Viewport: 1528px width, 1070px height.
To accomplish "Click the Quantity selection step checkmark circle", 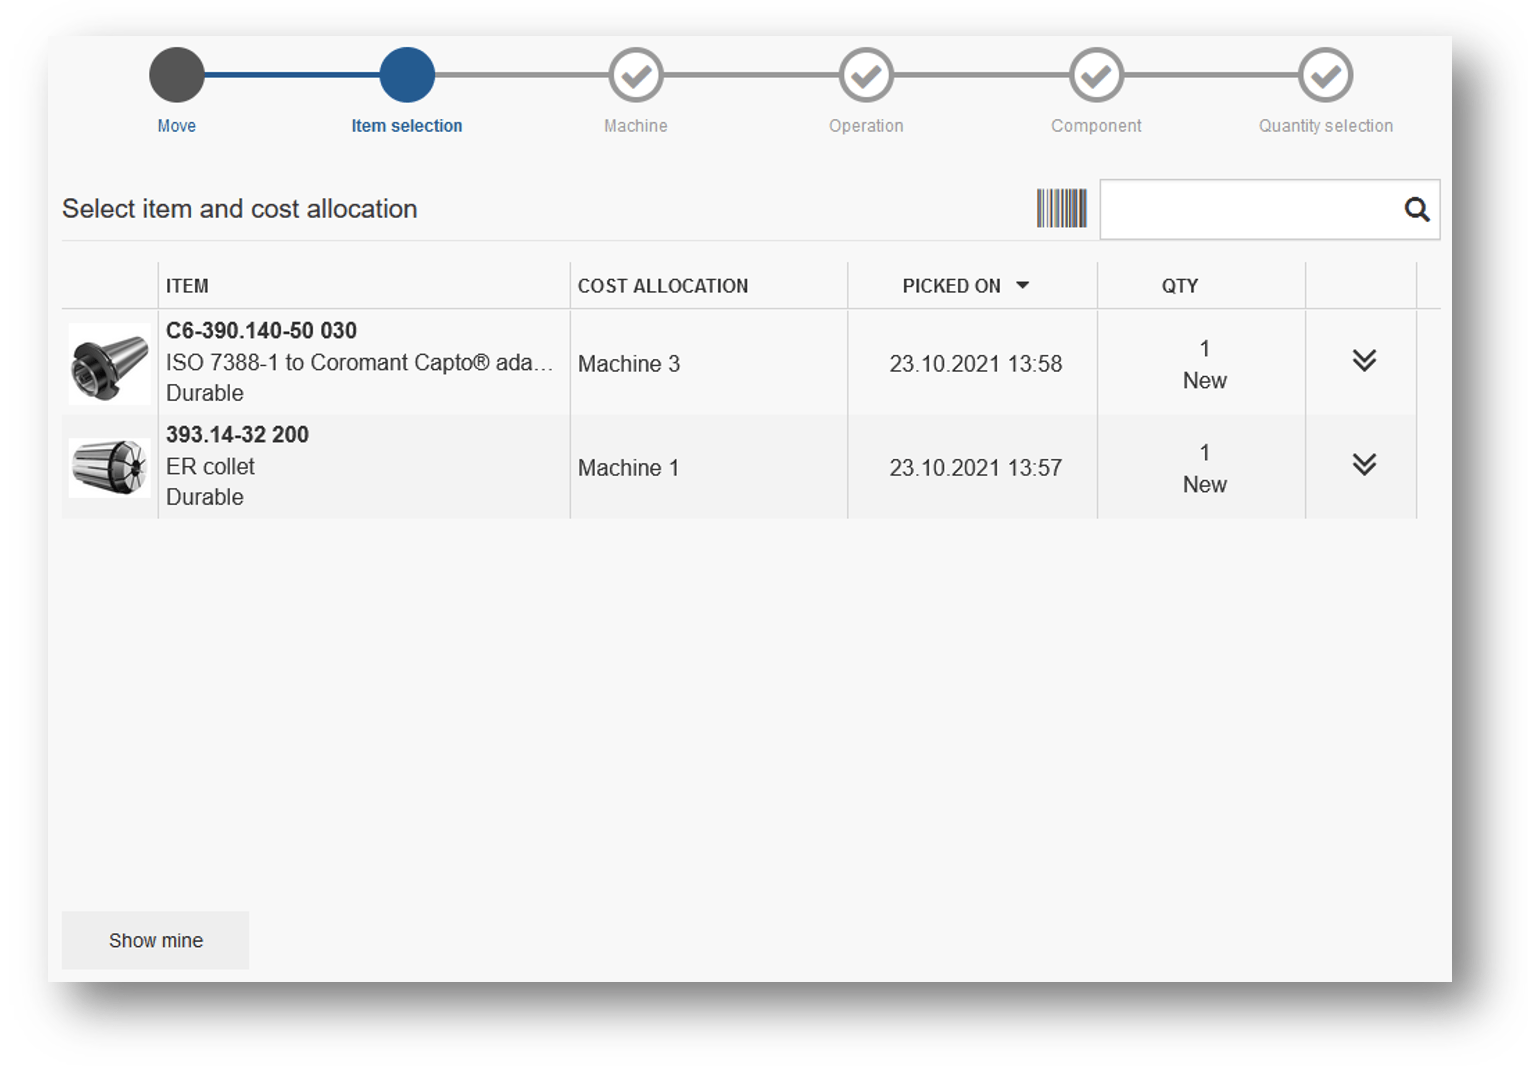I will pyautogui.click(x=1325, y=75).
